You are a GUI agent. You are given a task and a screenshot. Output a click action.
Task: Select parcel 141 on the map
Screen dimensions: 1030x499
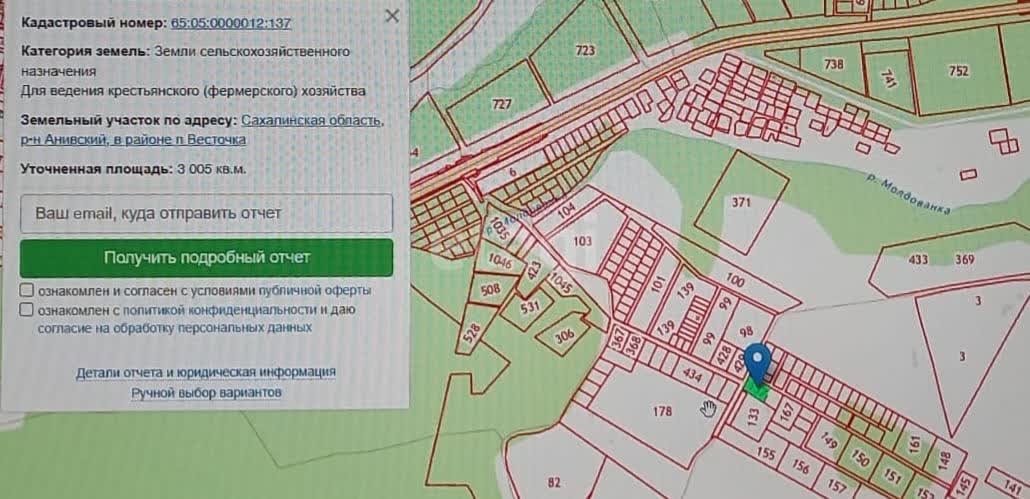click(1013, 486)
